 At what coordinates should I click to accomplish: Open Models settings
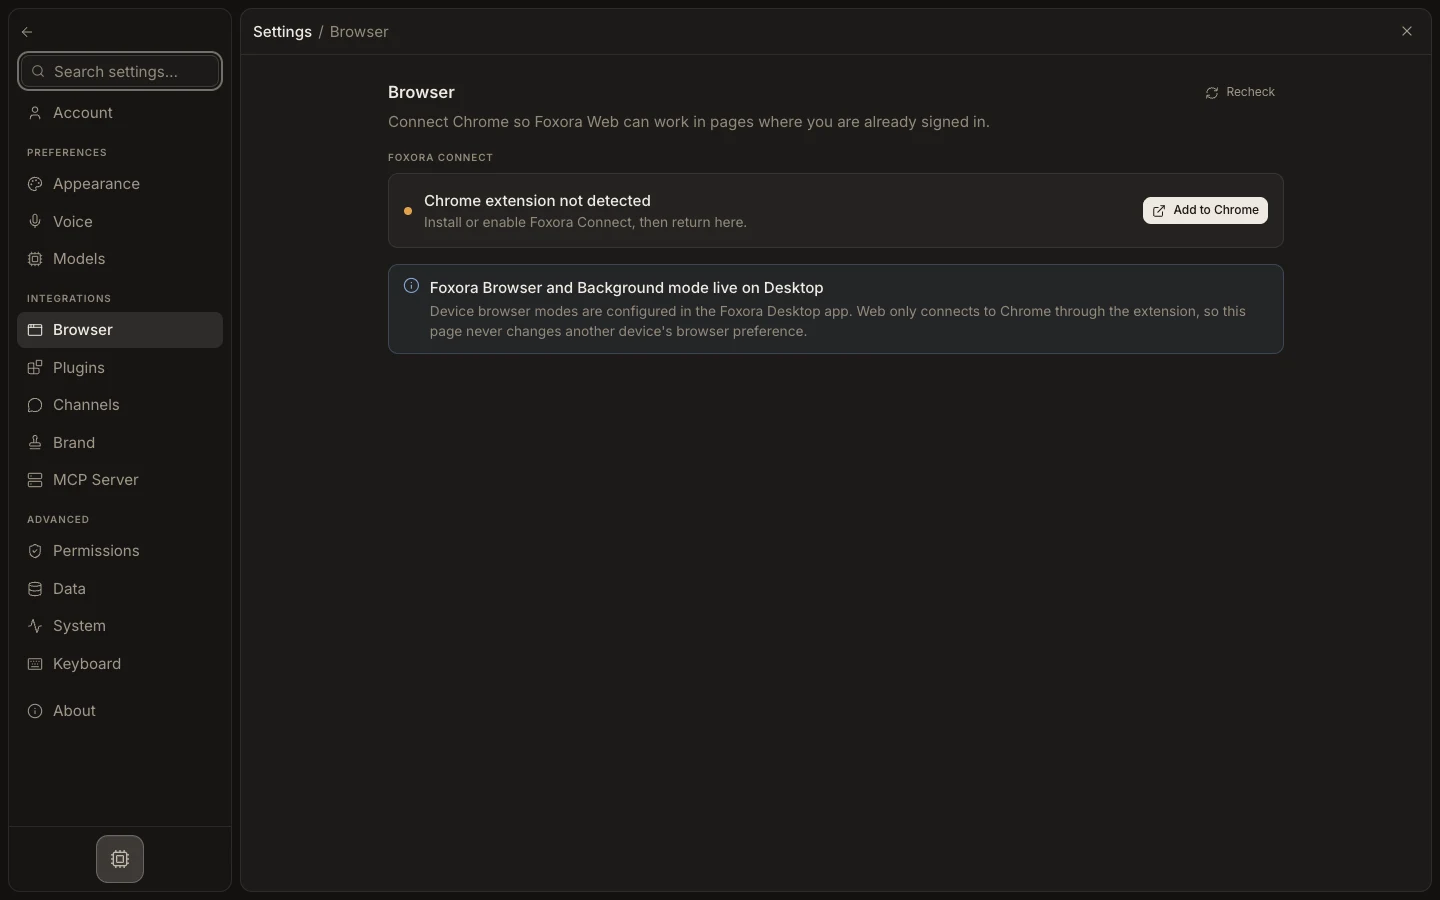point(120,259)
